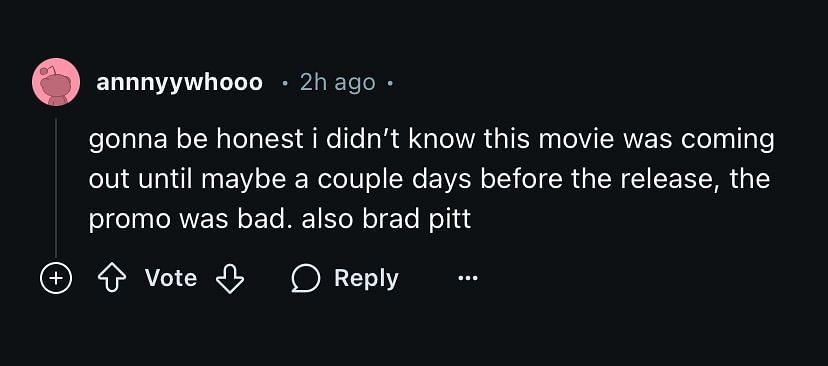Toggle comment collapse with the circled plus icon
The image size is (828, 366).
56,278
